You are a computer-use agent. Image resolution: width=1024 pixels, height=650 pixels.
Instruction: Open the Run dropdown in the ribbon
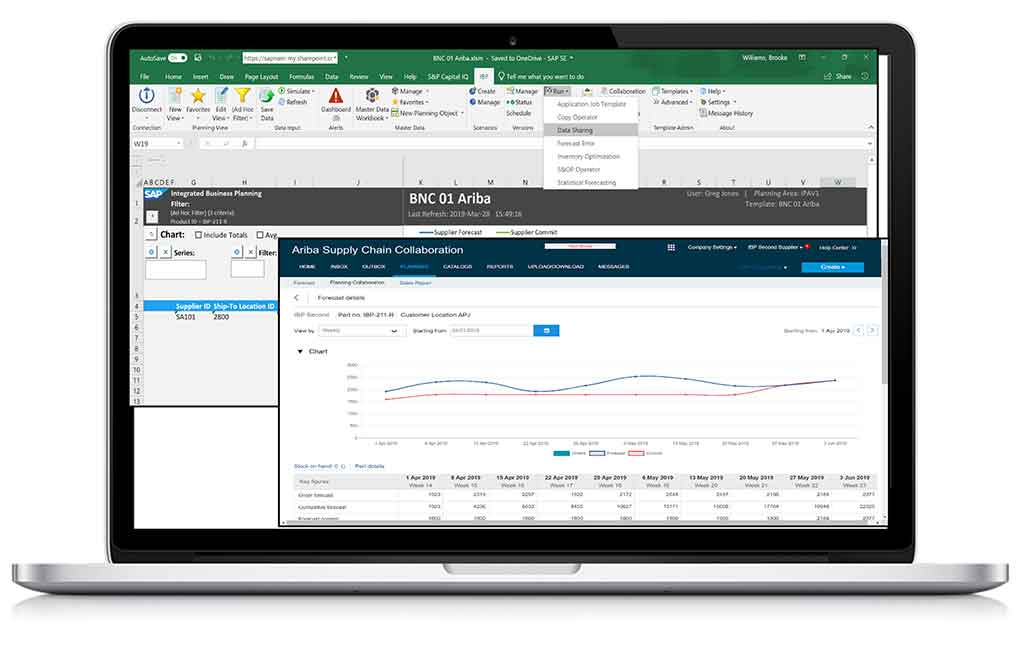pyautogui.click(x=557, y=91)
